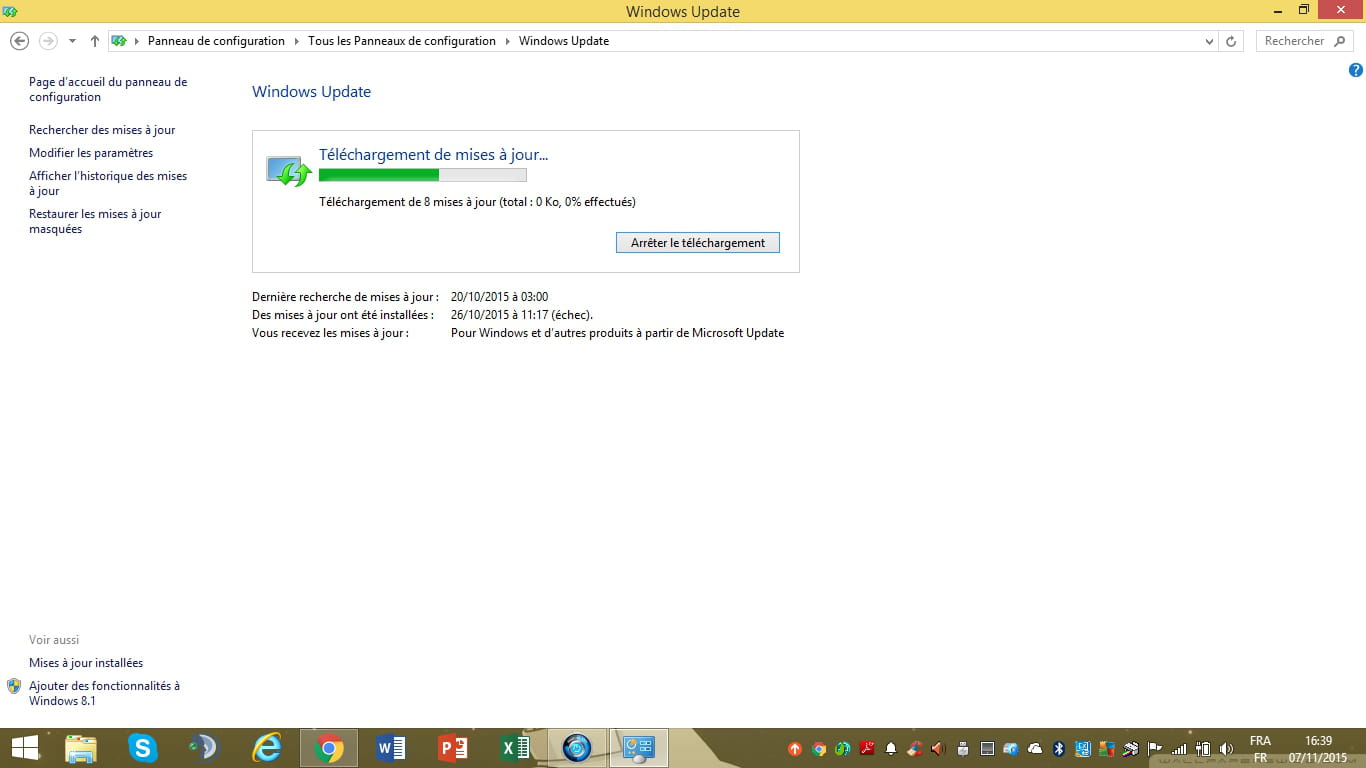Click the search magnifier icon

pyautogui.click(x=1342, y=41)
